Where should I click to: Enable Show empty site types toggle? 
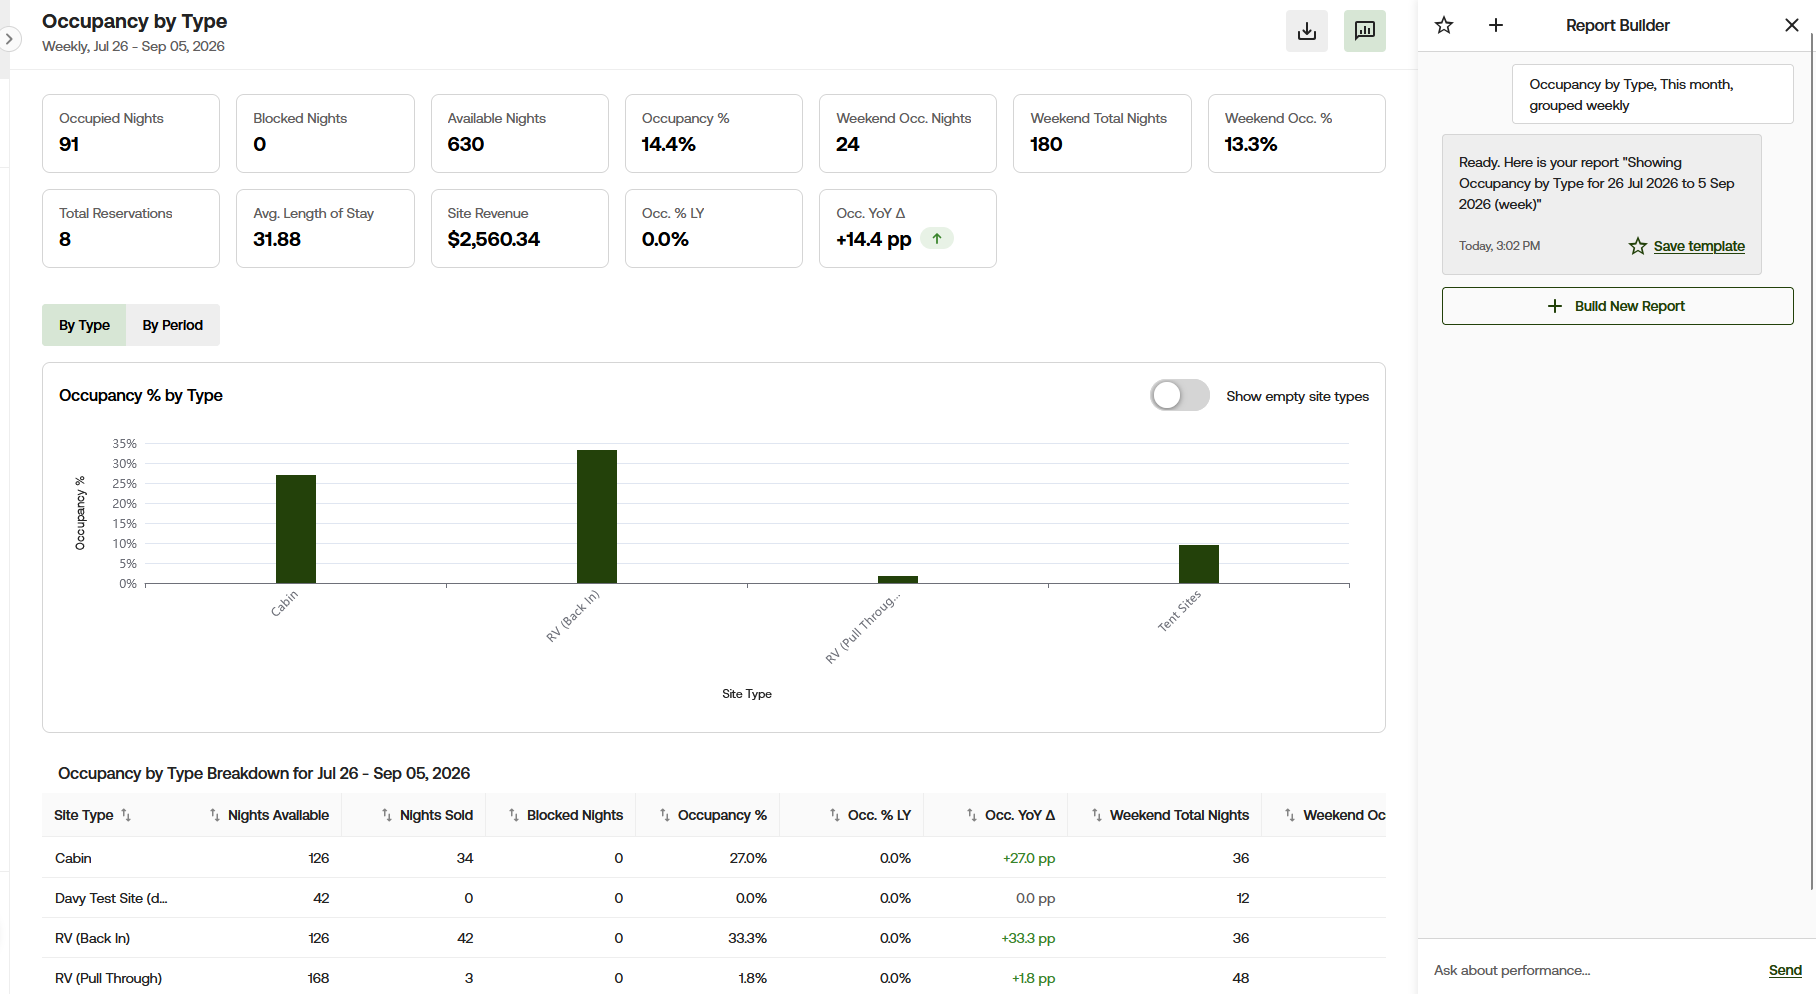pos(1180,395)
